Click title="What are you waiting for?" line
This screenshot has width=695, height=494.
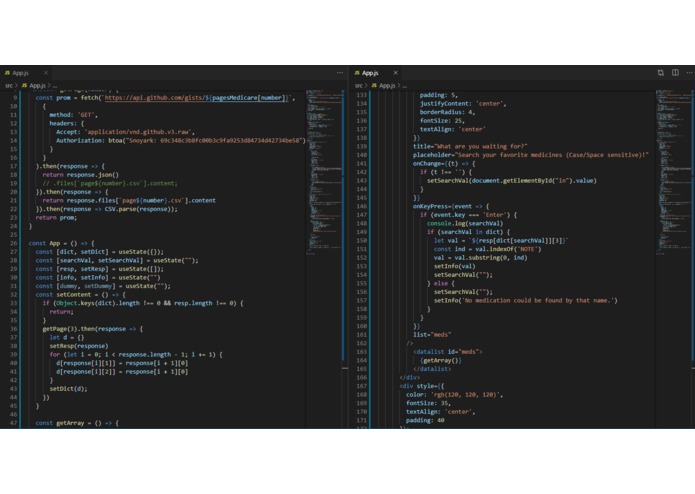[470, 147]
